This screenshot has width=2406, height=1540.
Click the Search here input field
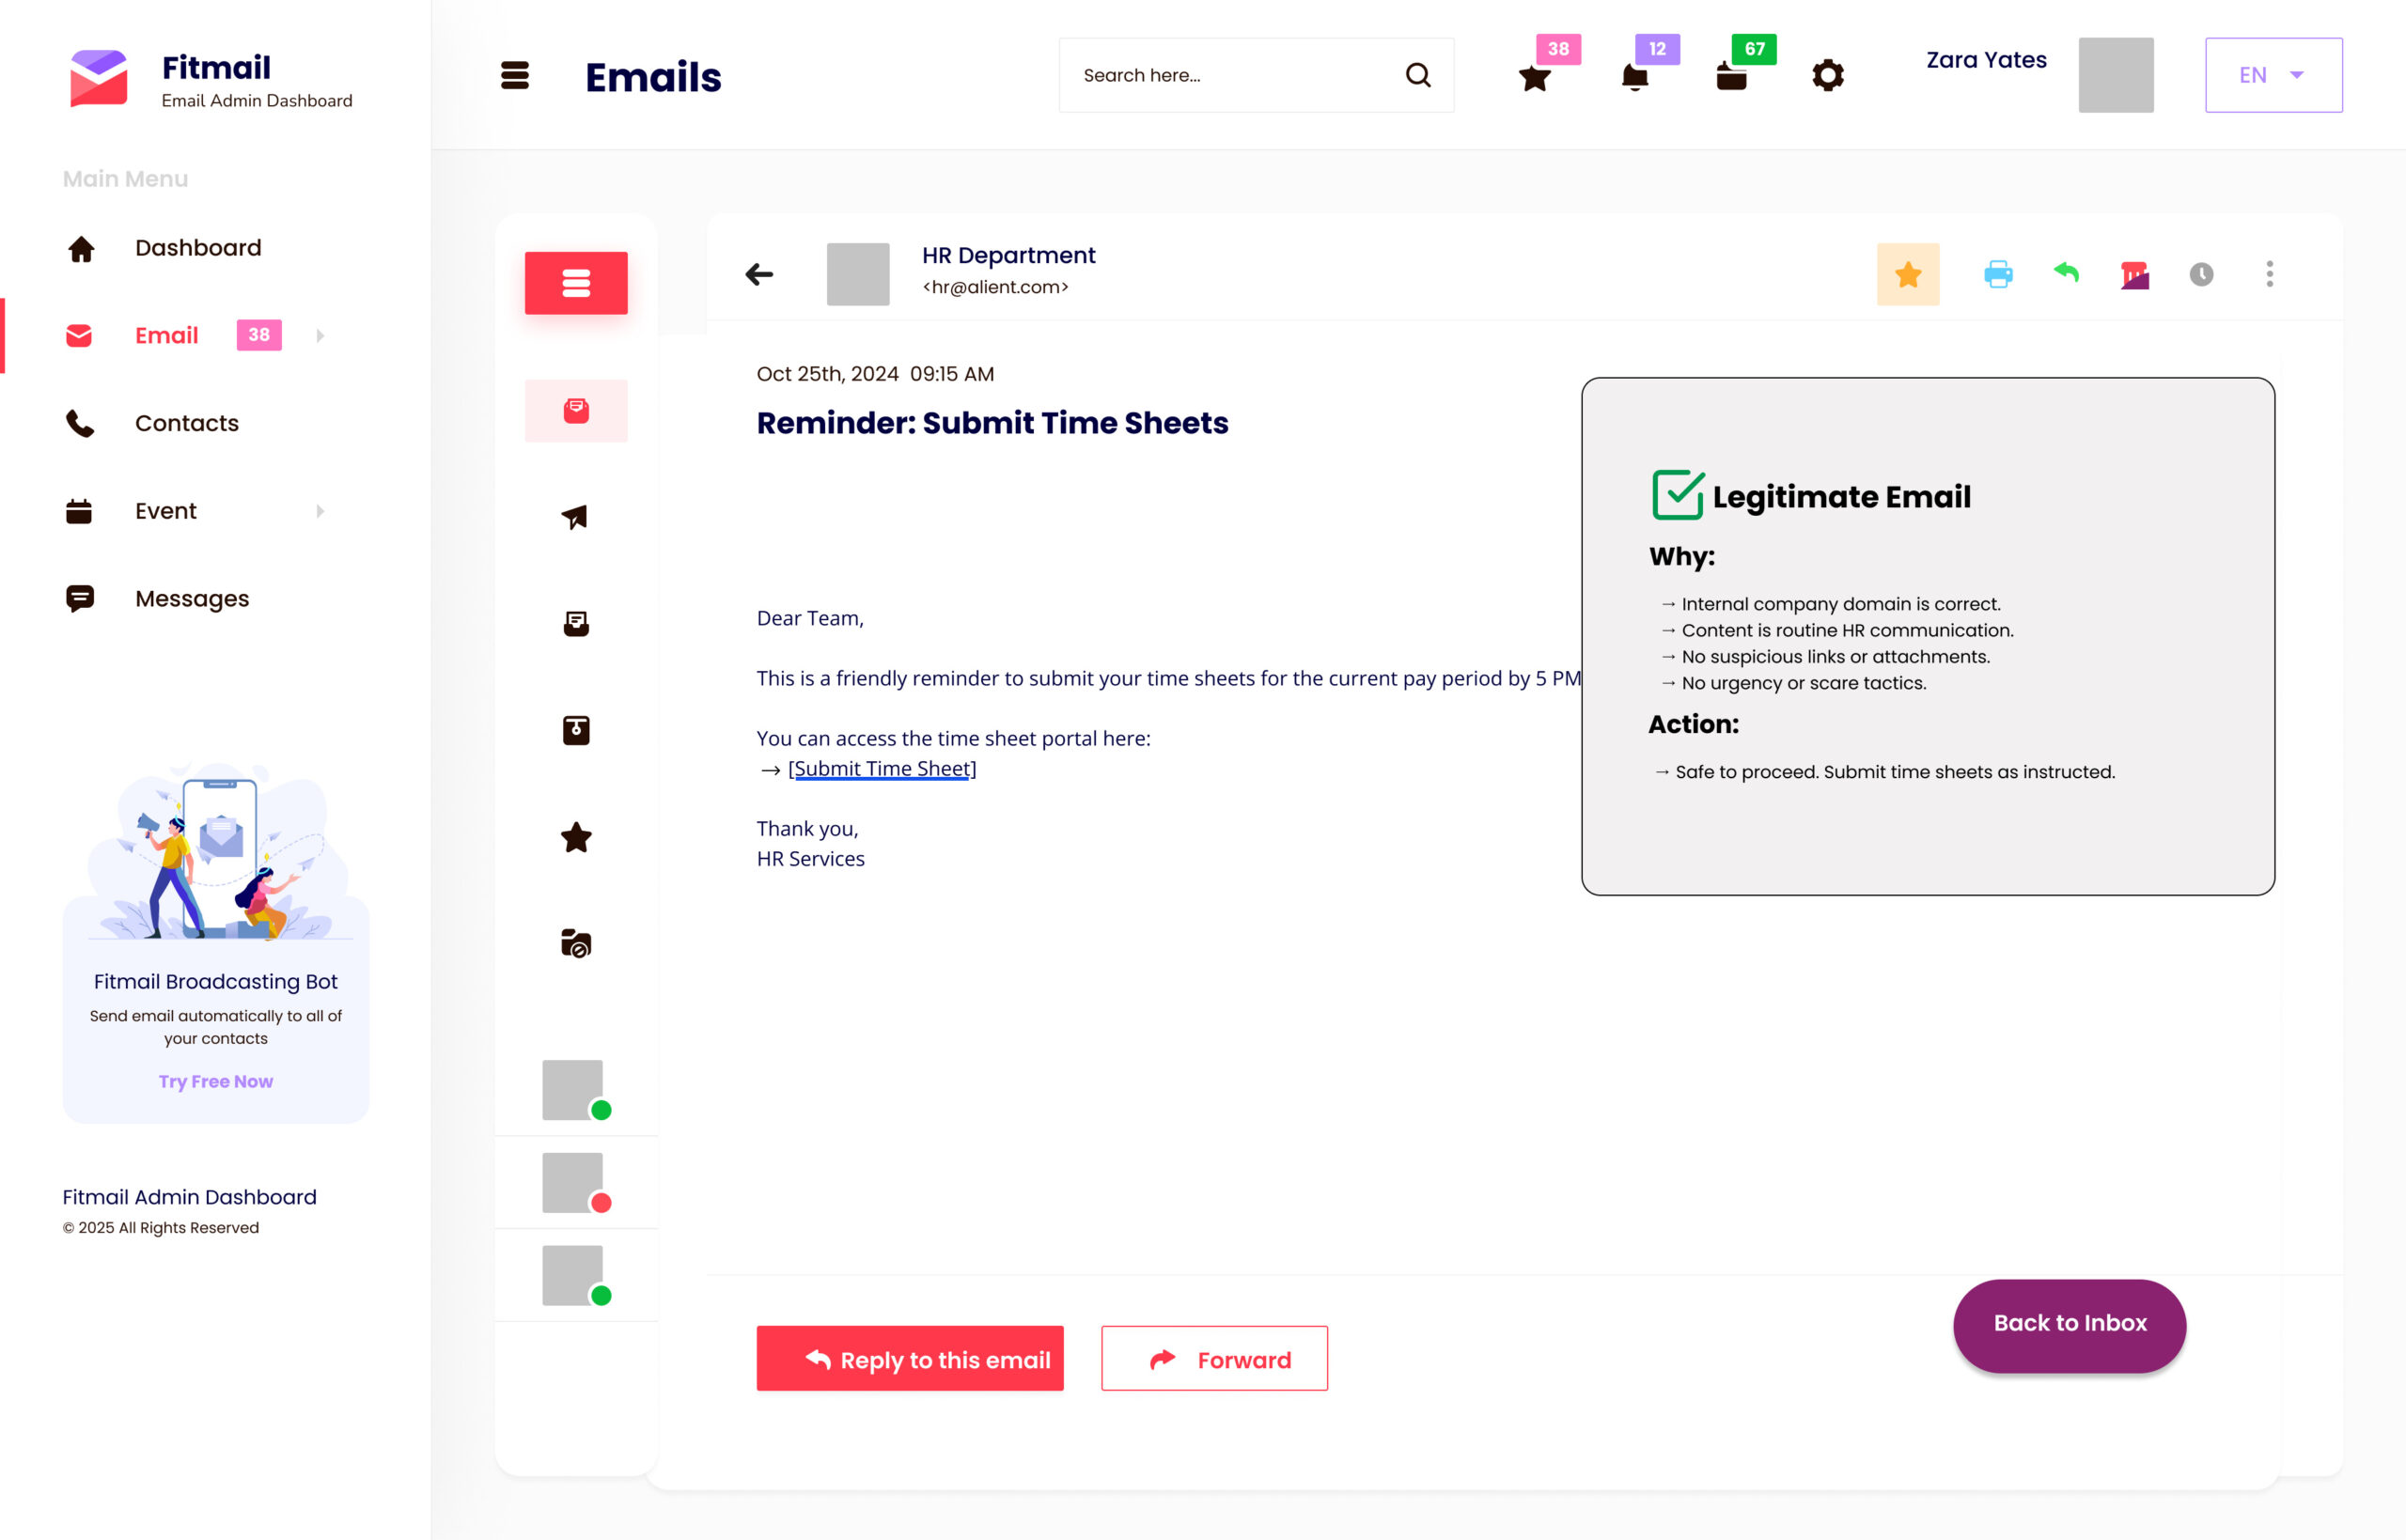coord(1230,75)
